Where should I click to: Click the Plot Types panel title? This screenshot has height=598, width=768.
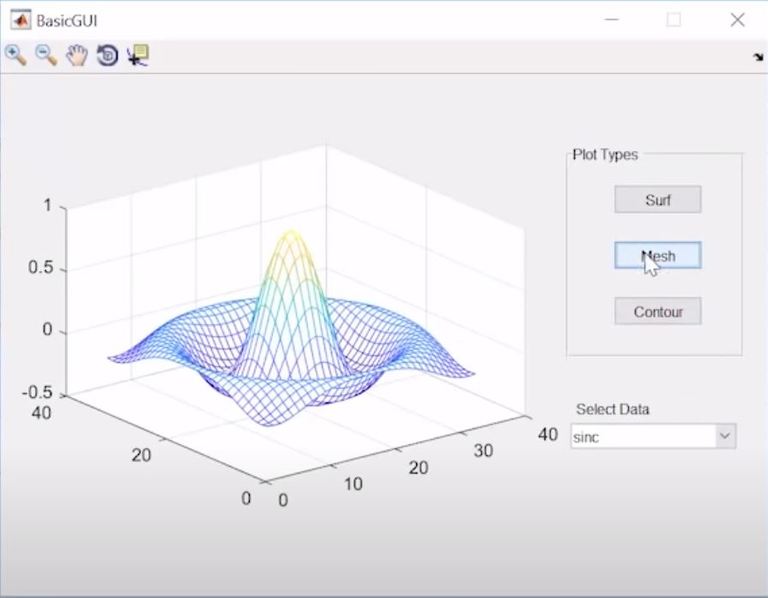click(x=605, y=154)
